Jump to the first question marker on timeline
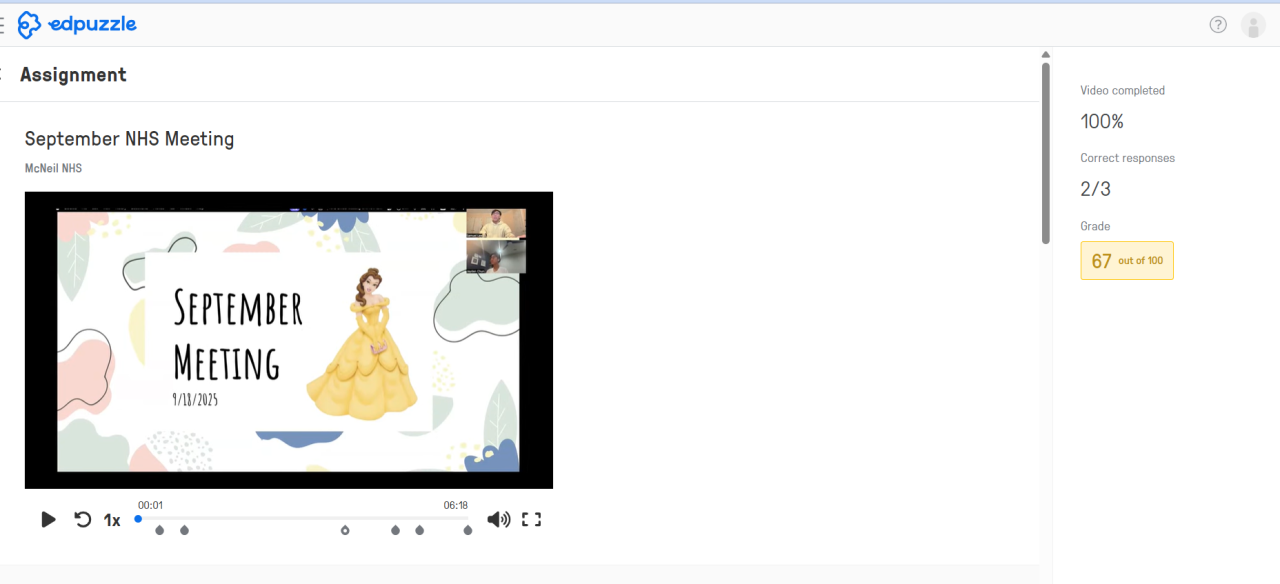 pyautogui.click(x=160, y=530)
